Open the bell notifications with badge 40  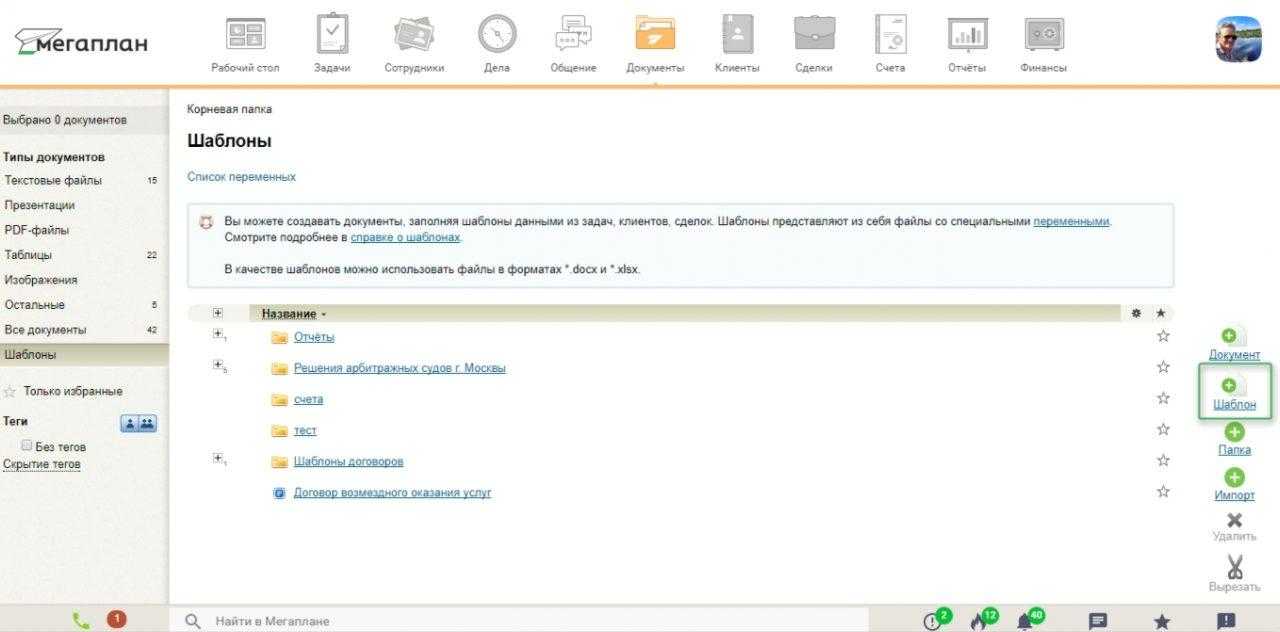1029,620
